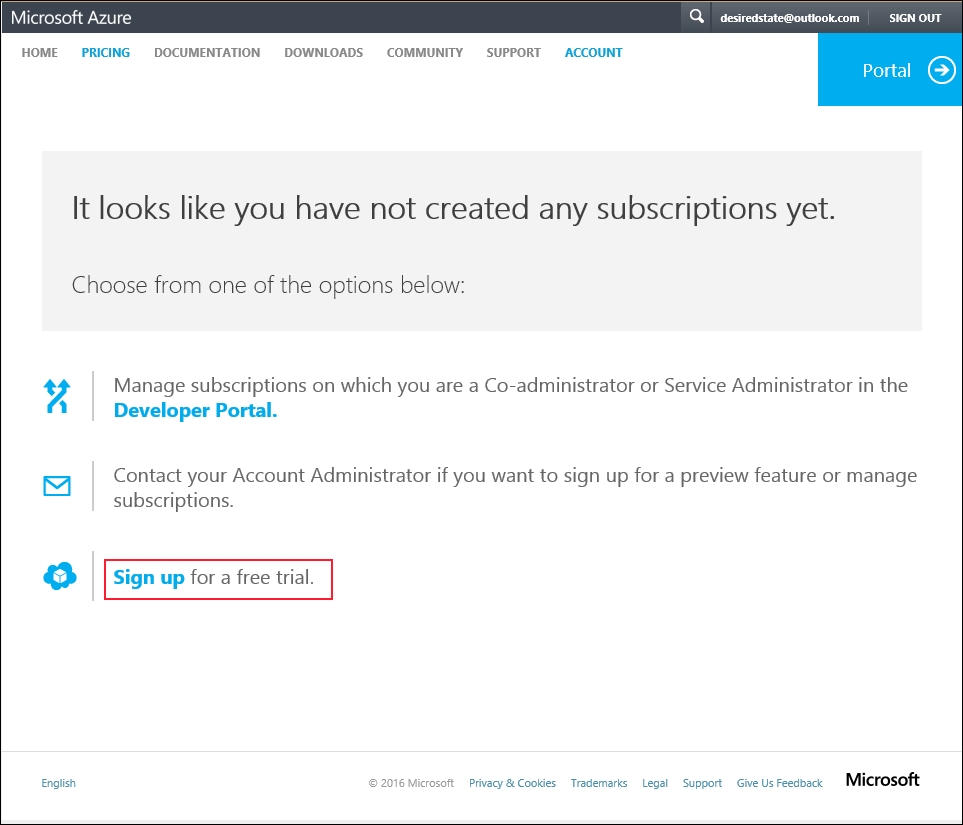Click the Sign Out link

tap(915, 18)
